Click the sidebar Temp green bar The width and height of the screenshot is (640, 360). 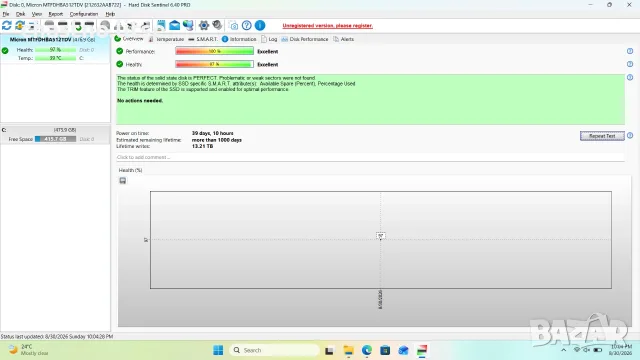tap(56, 58)
